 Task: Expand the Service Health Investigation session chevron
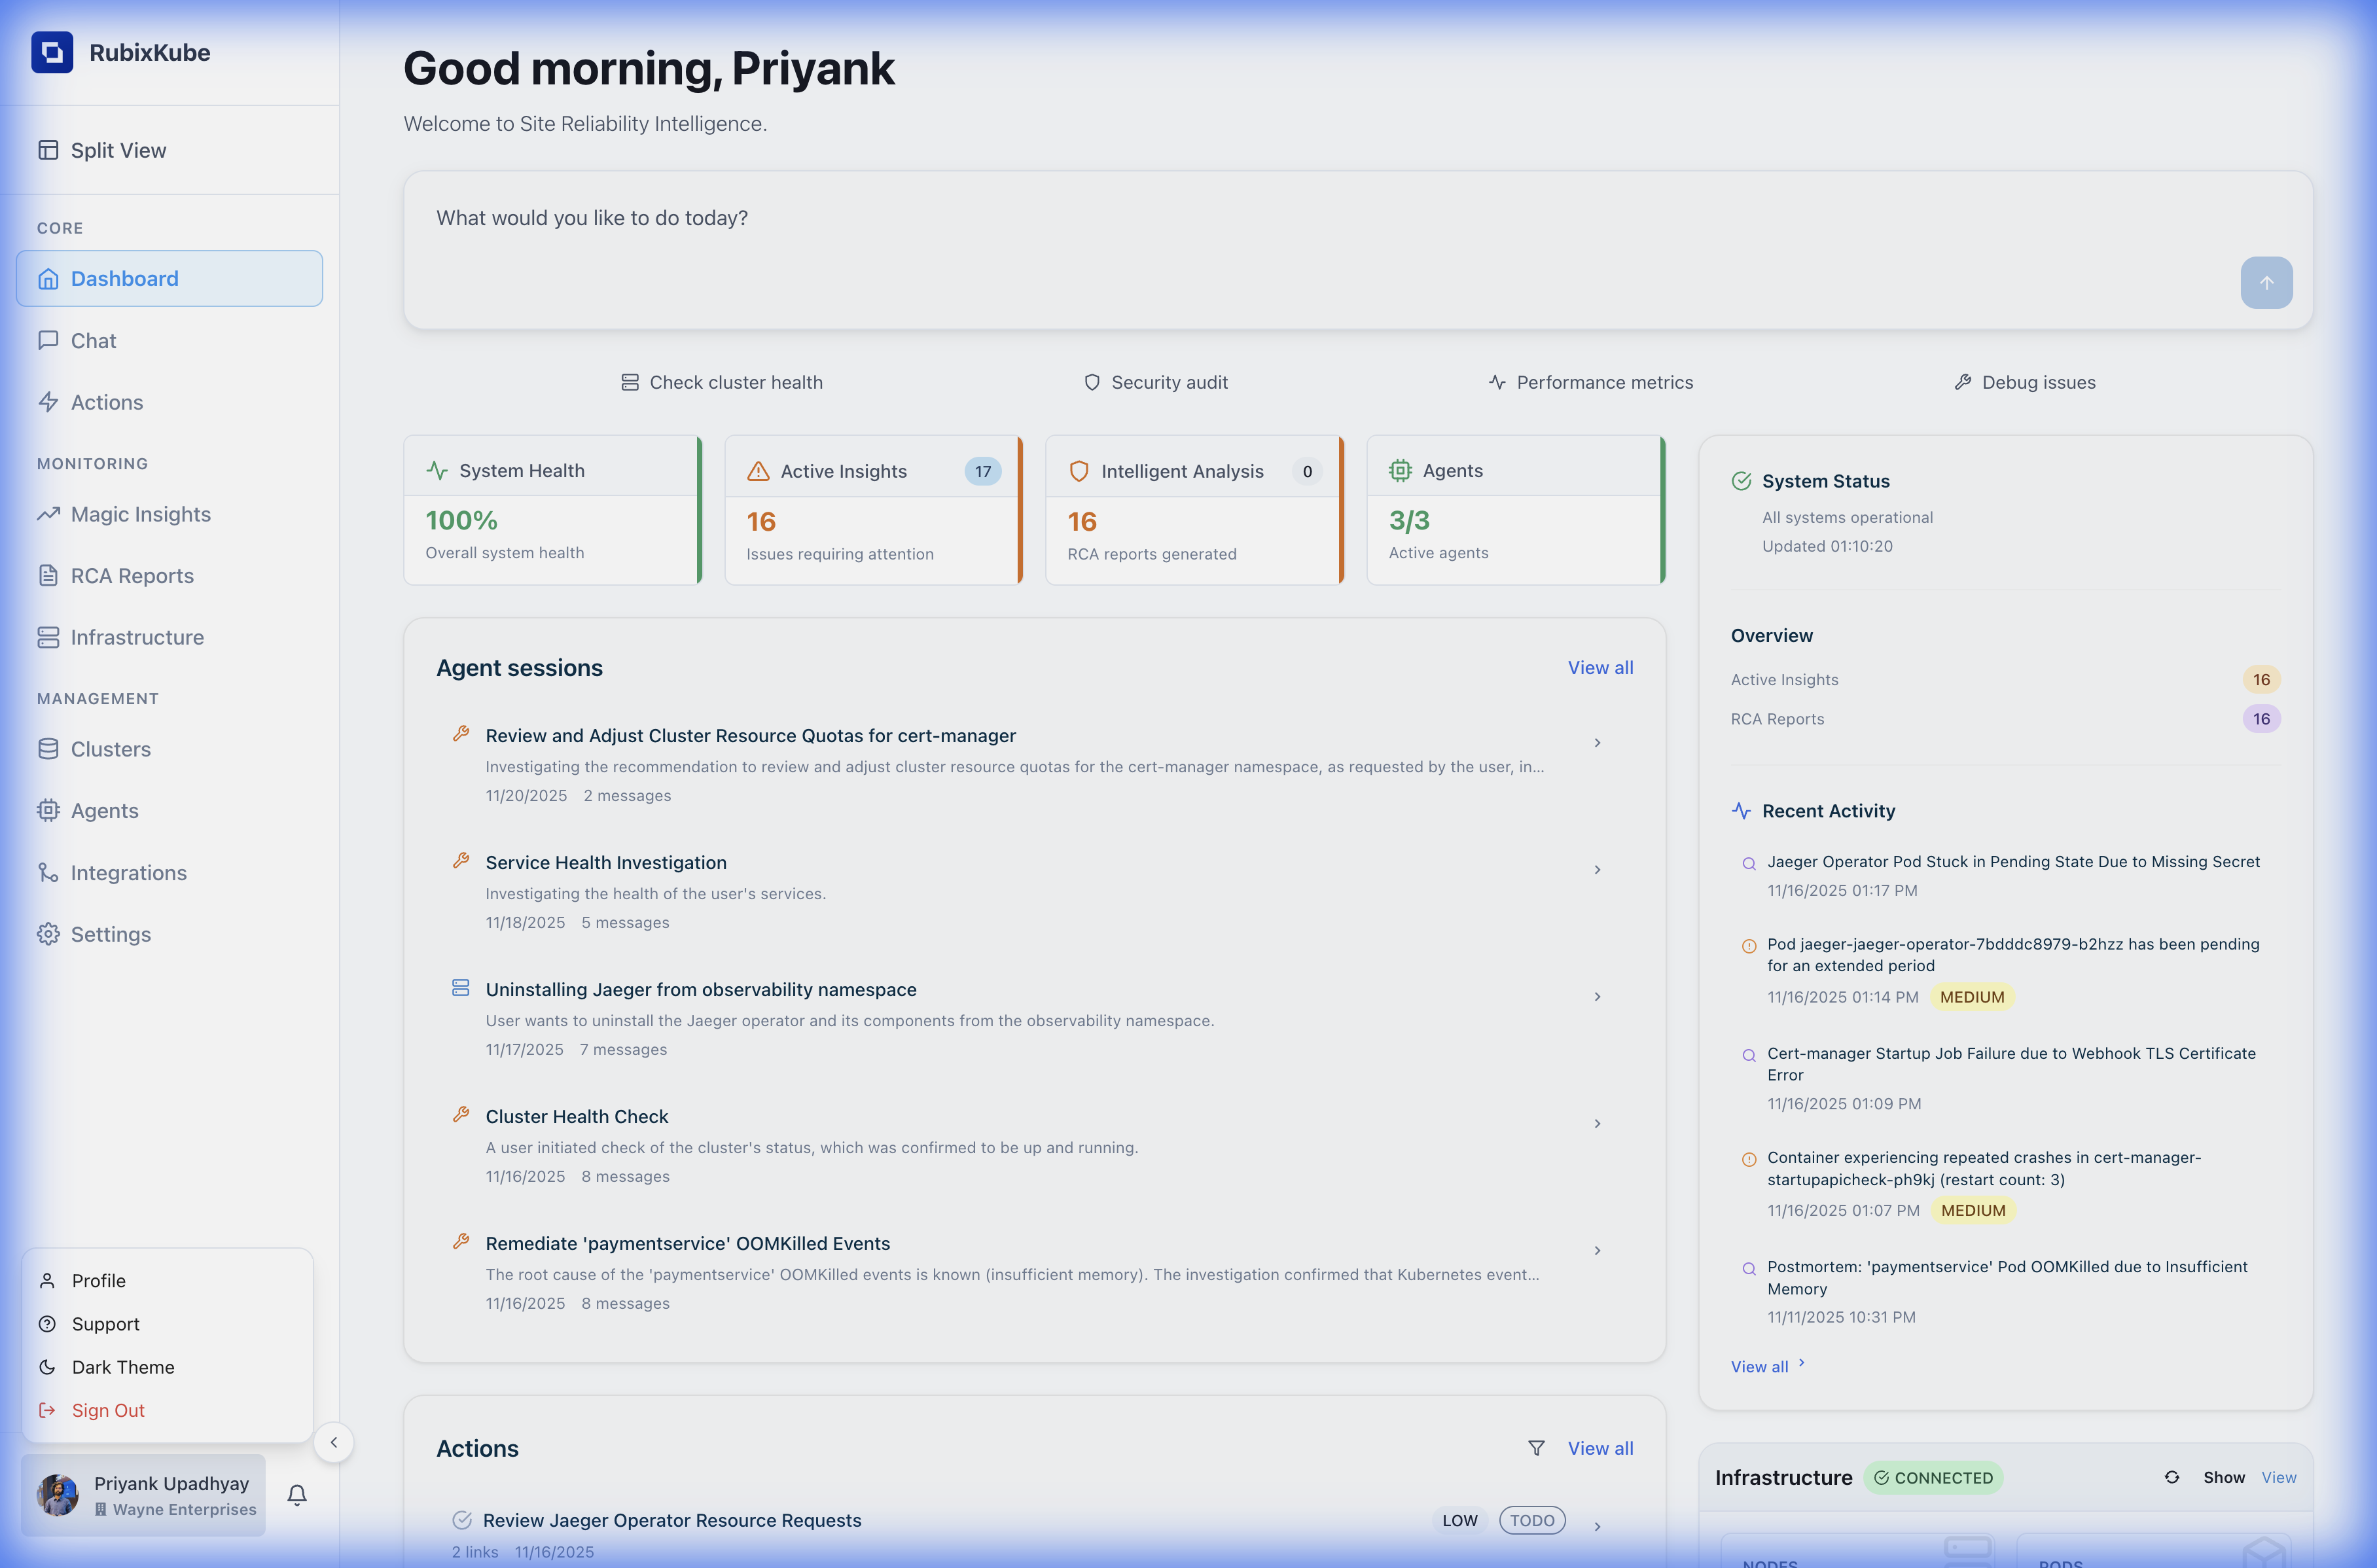[1597, 870]
